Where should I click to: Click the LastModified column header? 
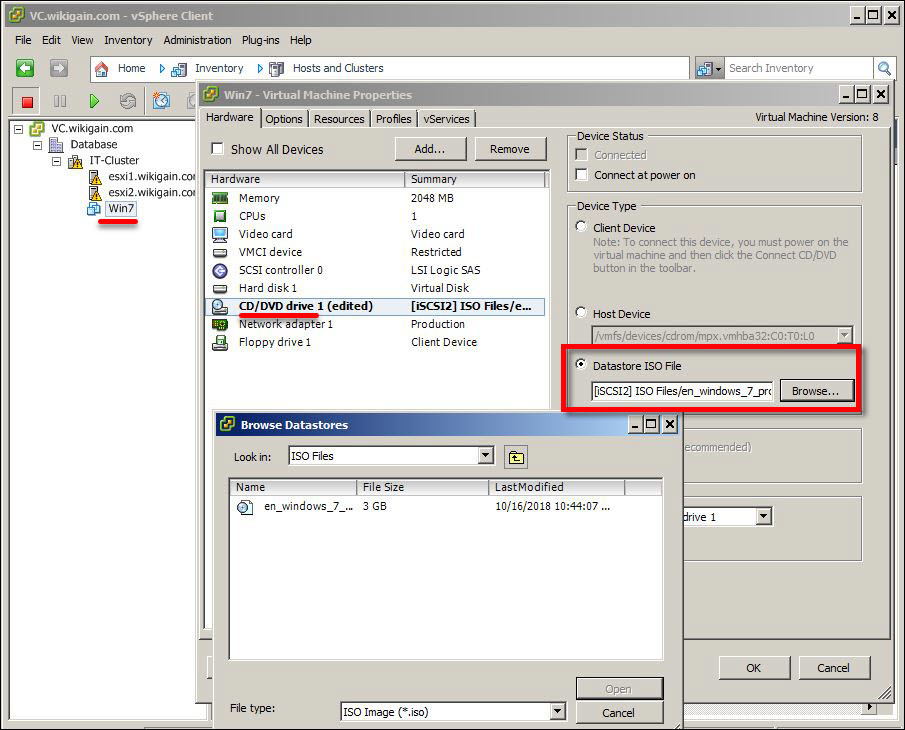(x=557, y=487)
